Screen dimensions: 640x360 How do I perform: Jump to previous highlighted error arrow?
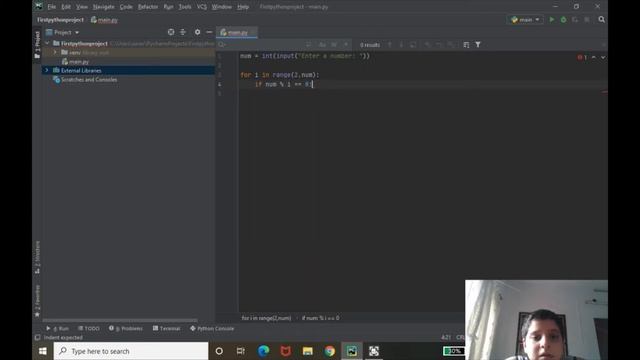(x=594, y=58)
